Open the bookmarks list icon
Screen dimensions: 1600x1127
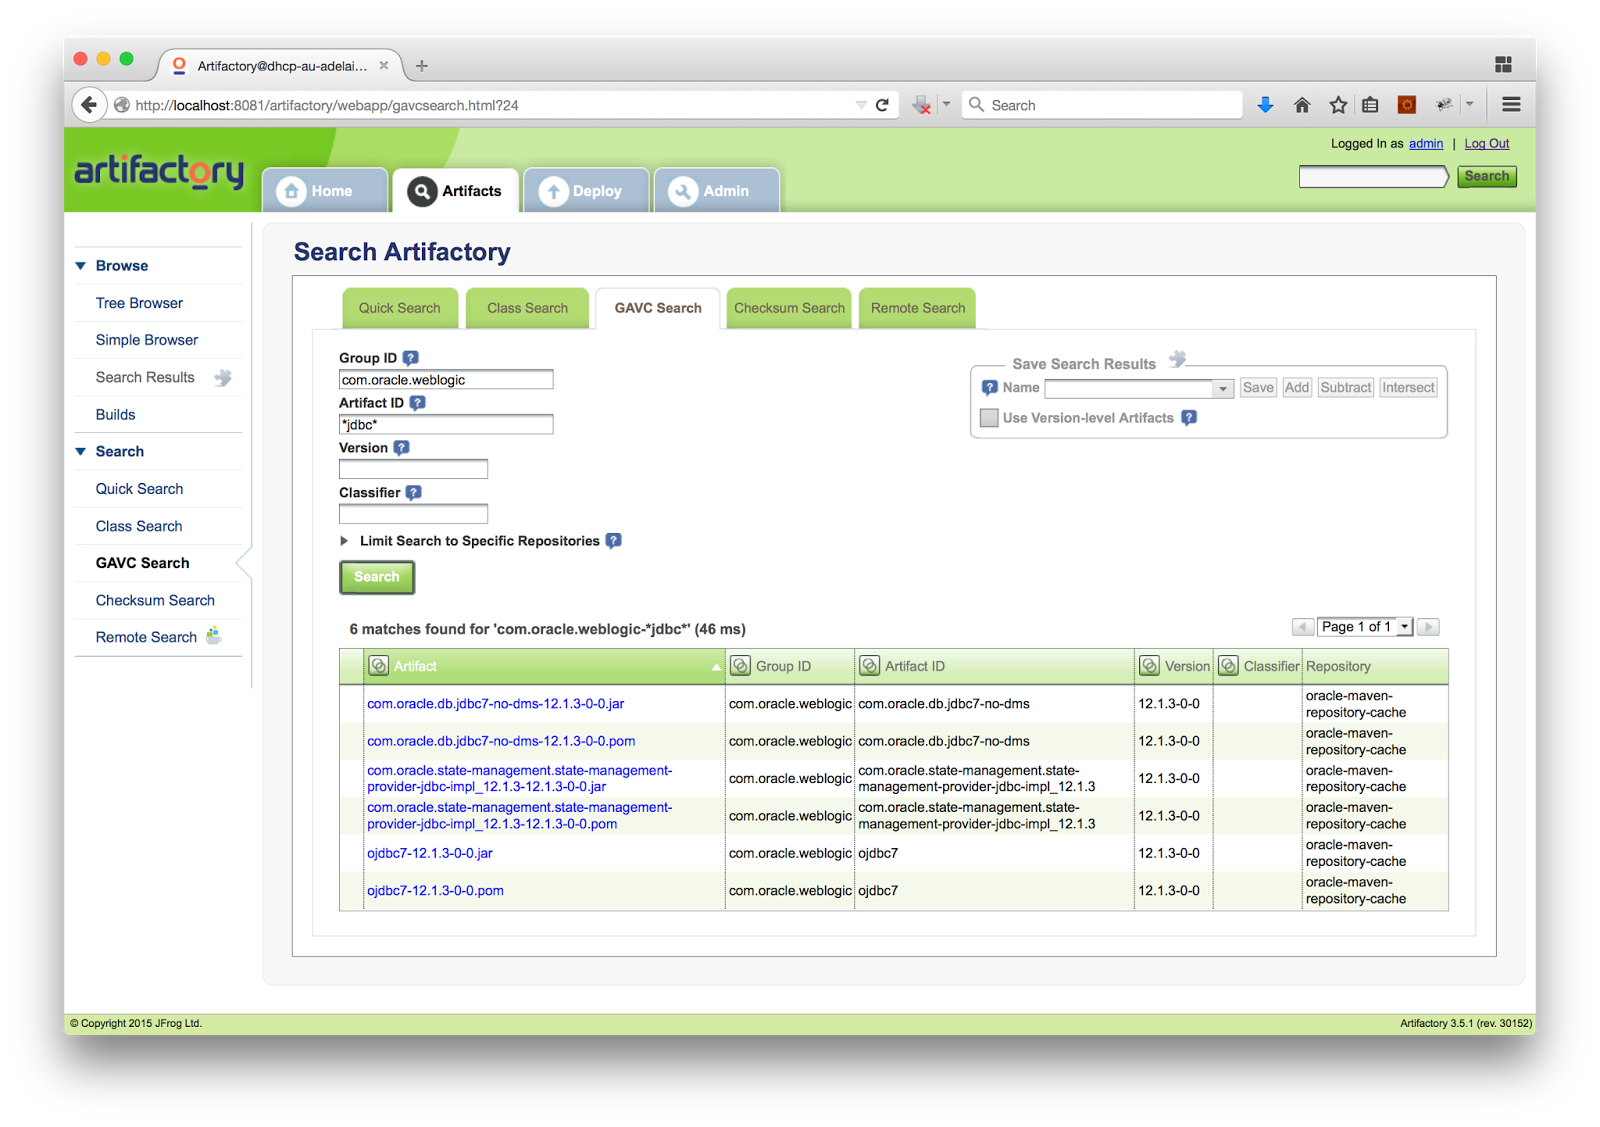1371,105
